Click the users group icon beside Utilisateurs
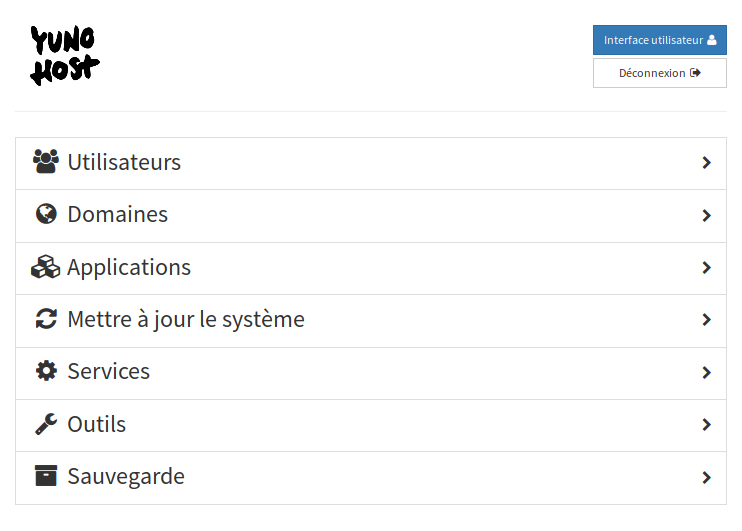 pos(46,162)
